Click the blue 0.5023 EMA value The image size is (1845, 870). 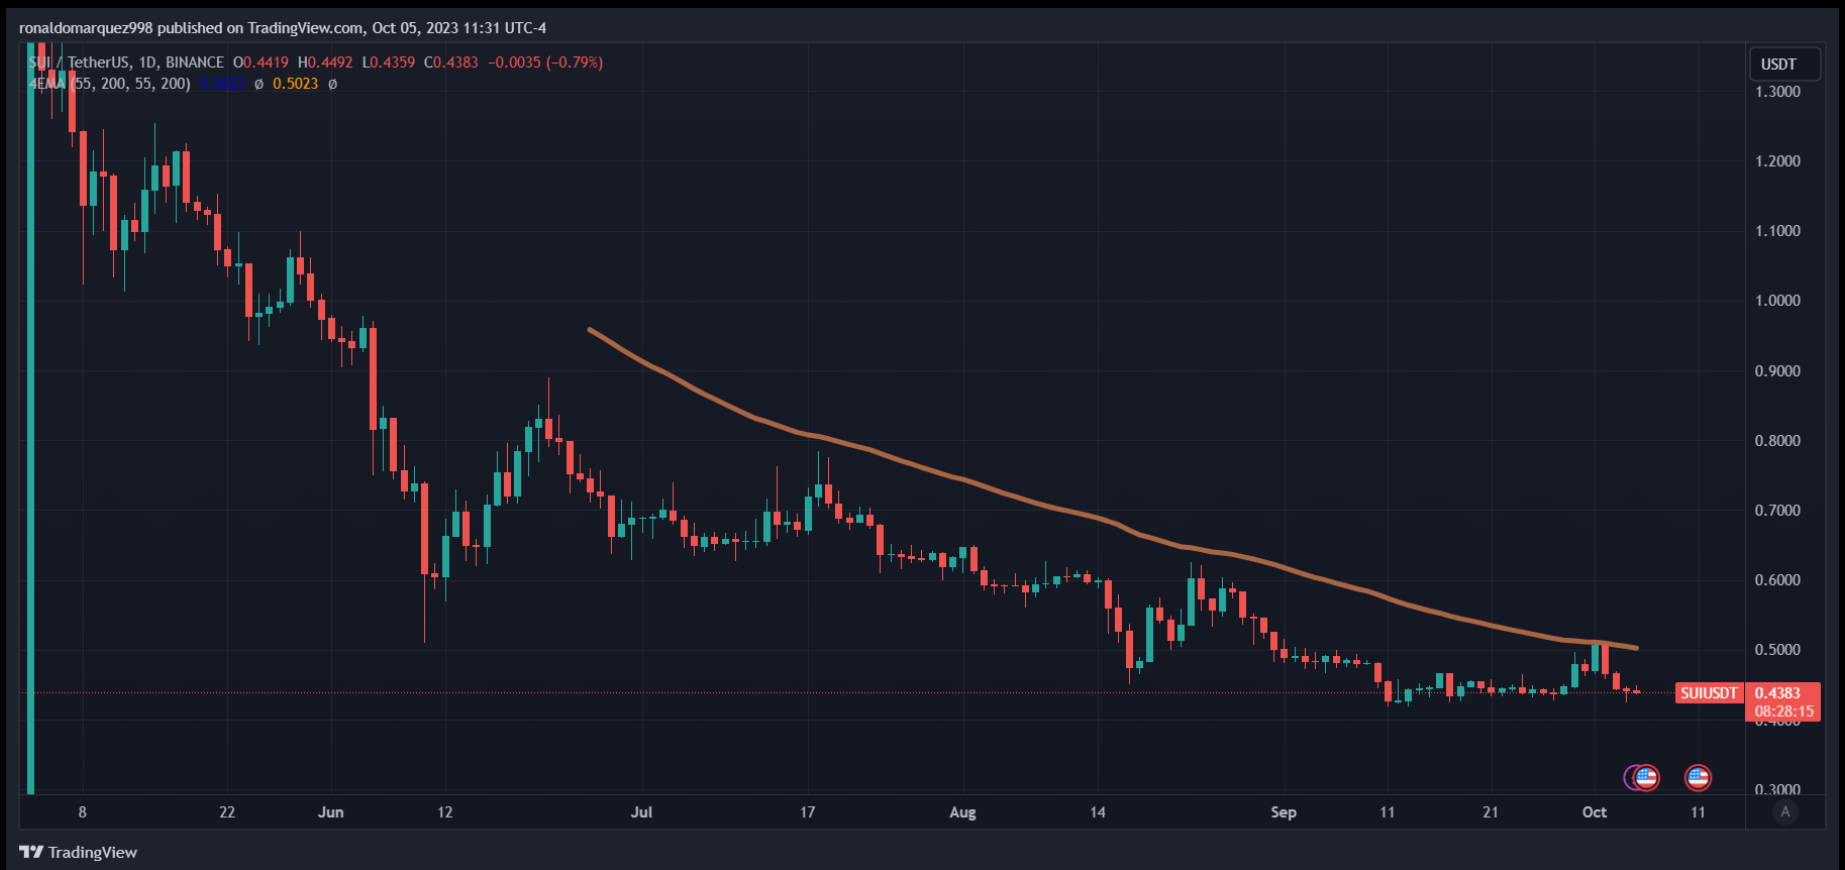click(x=221, y=84)
